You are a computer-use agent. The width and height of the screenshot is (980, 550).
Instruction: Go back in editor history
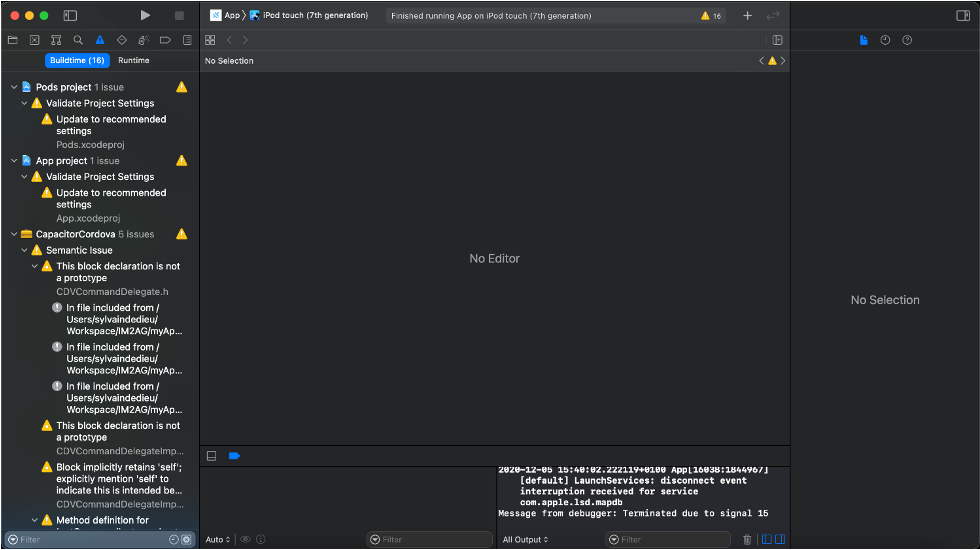(229, 40)
